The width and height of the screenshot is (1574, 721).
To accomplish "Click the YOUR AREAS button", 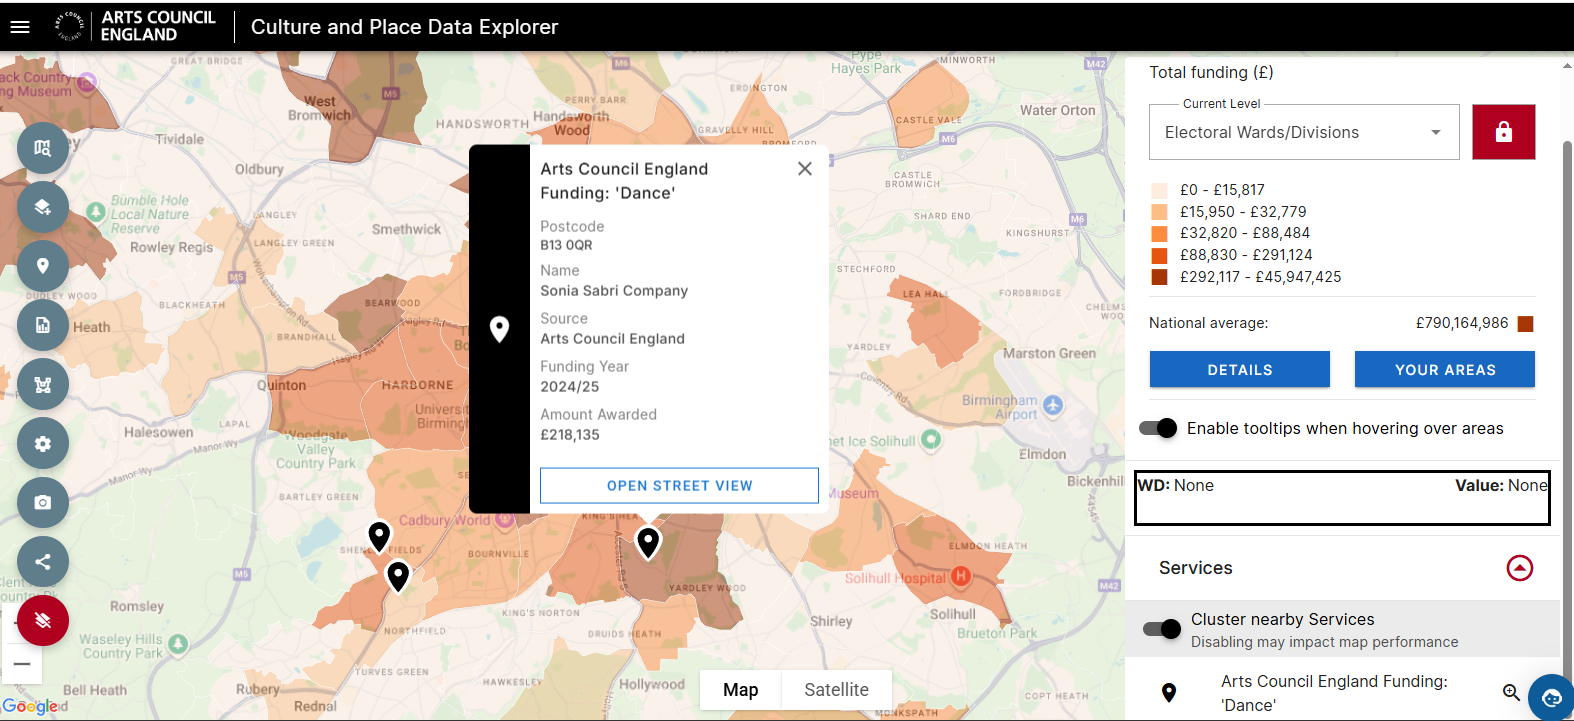I will (x=1445, y=369).
